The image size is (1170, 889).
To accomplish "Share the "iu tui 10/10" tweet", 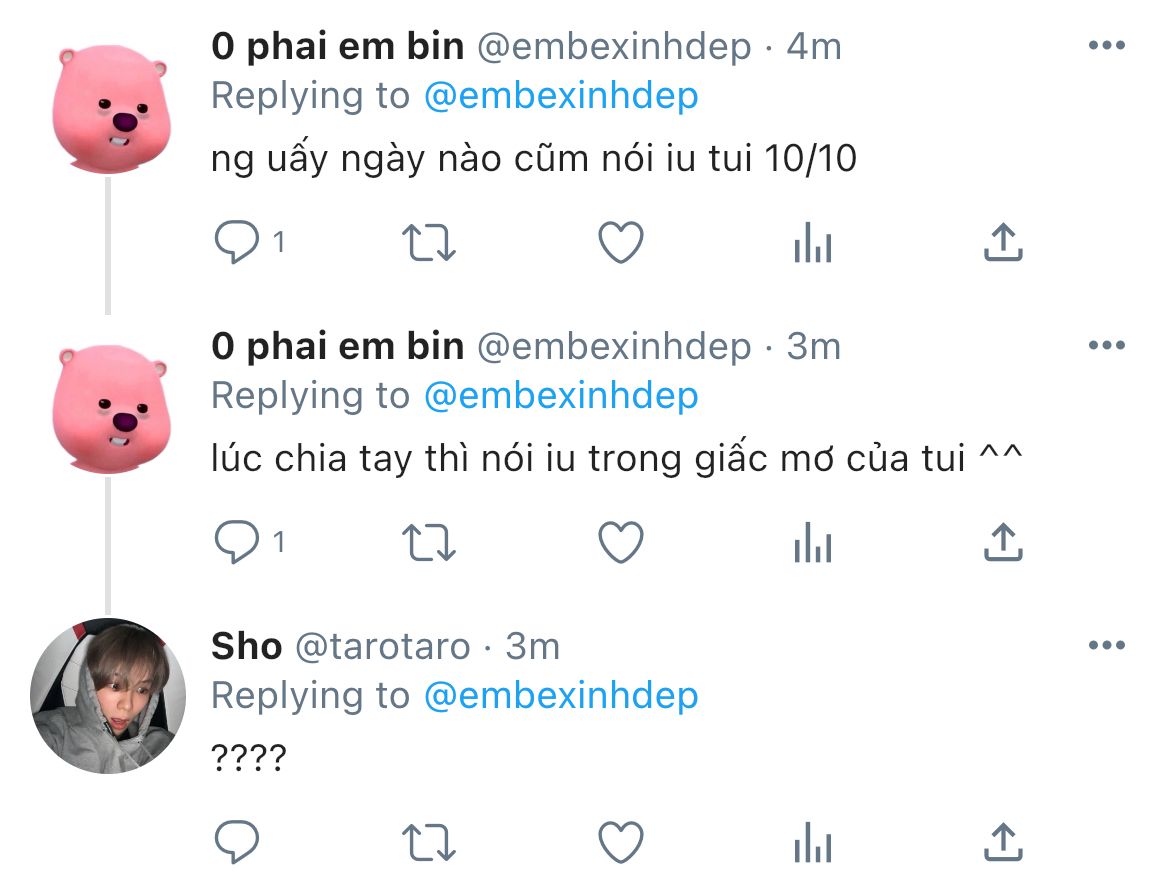I will (x=1003, y=243).
